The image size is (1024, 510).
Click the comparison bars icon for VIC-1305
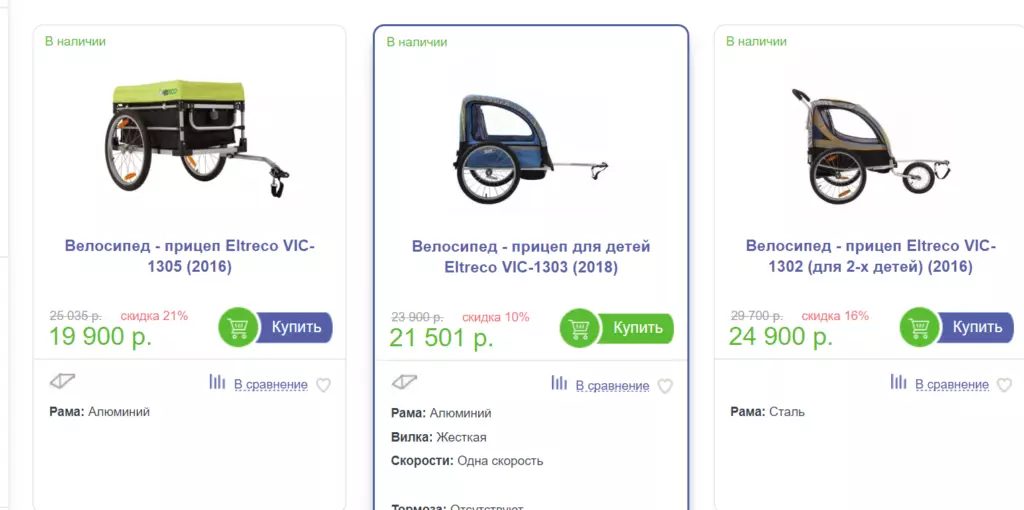click(x=217, y=381)
